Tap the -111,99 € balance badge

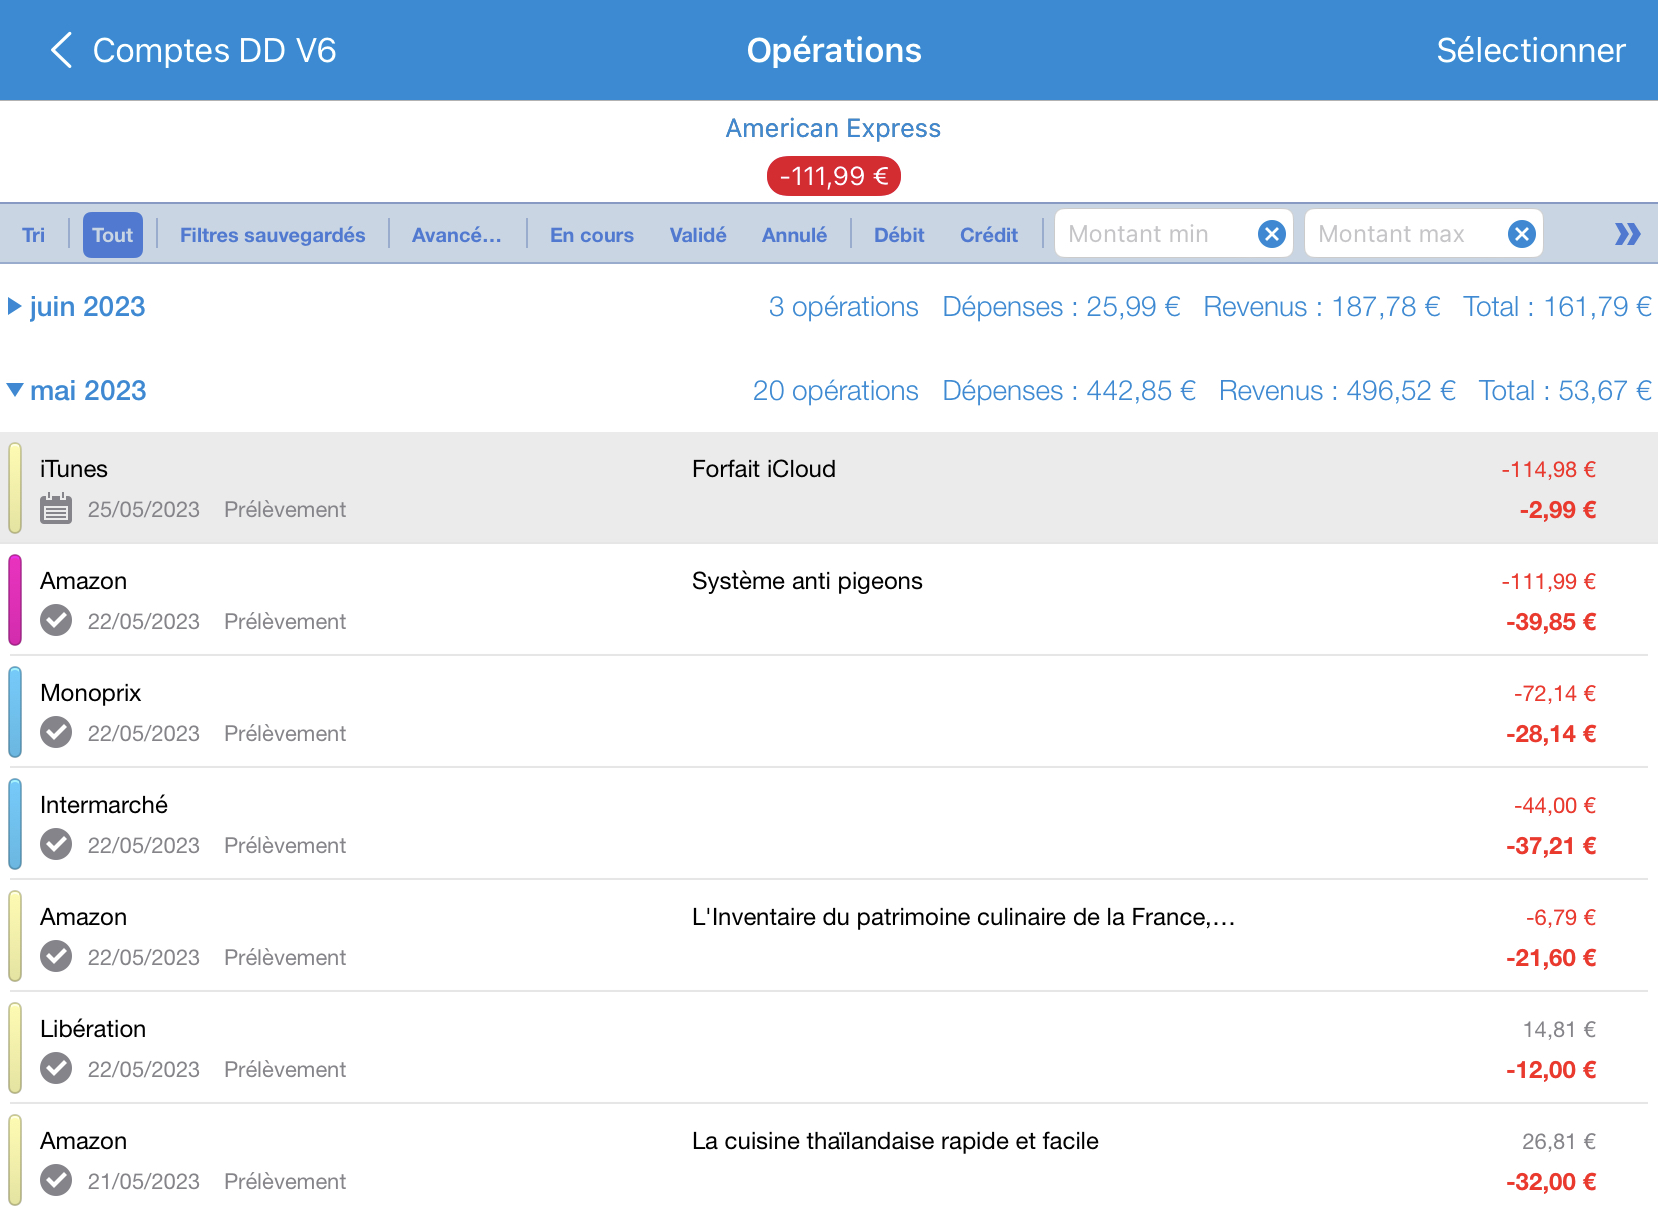point(834,176)
